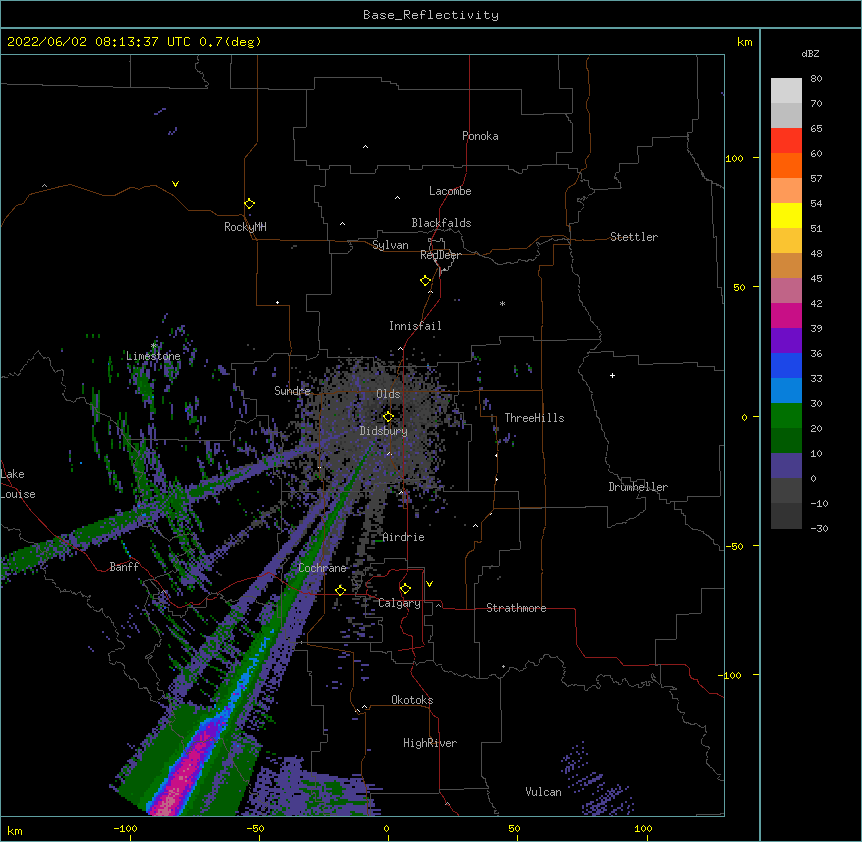Screen dimensions: 862x842
Task: Select the dark green 10-20 dBZ swatch
Action: [786, 441]
